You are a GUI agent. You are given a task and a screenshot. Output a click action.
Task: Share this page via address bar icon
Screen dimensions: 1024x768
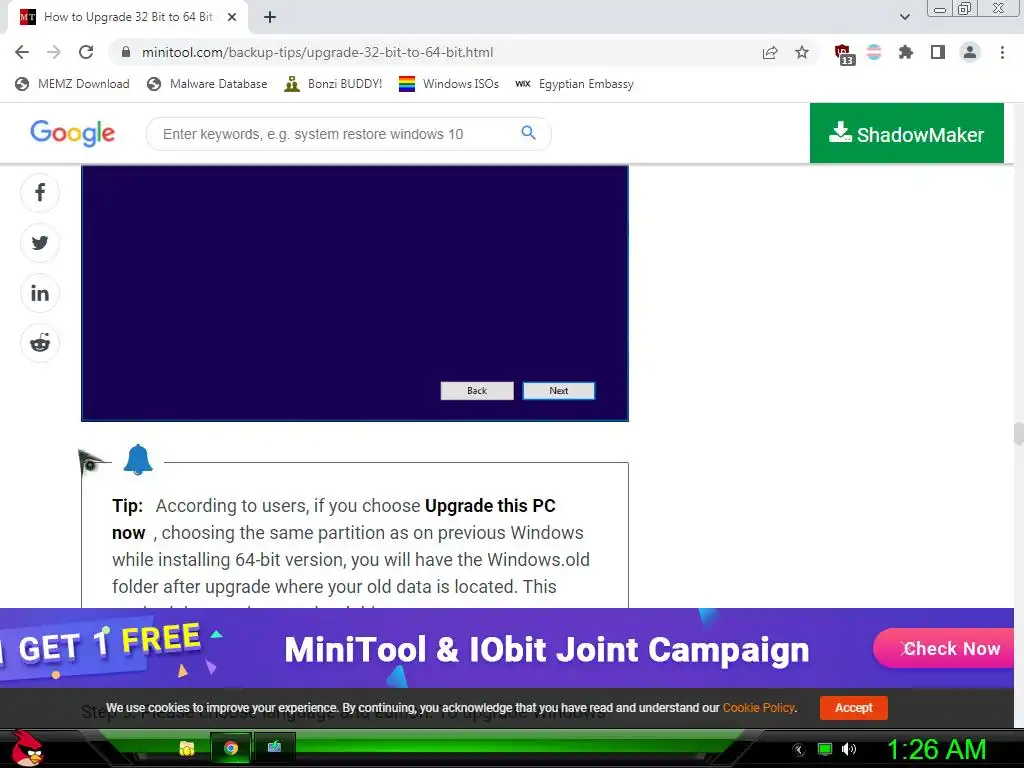[770, 52]
